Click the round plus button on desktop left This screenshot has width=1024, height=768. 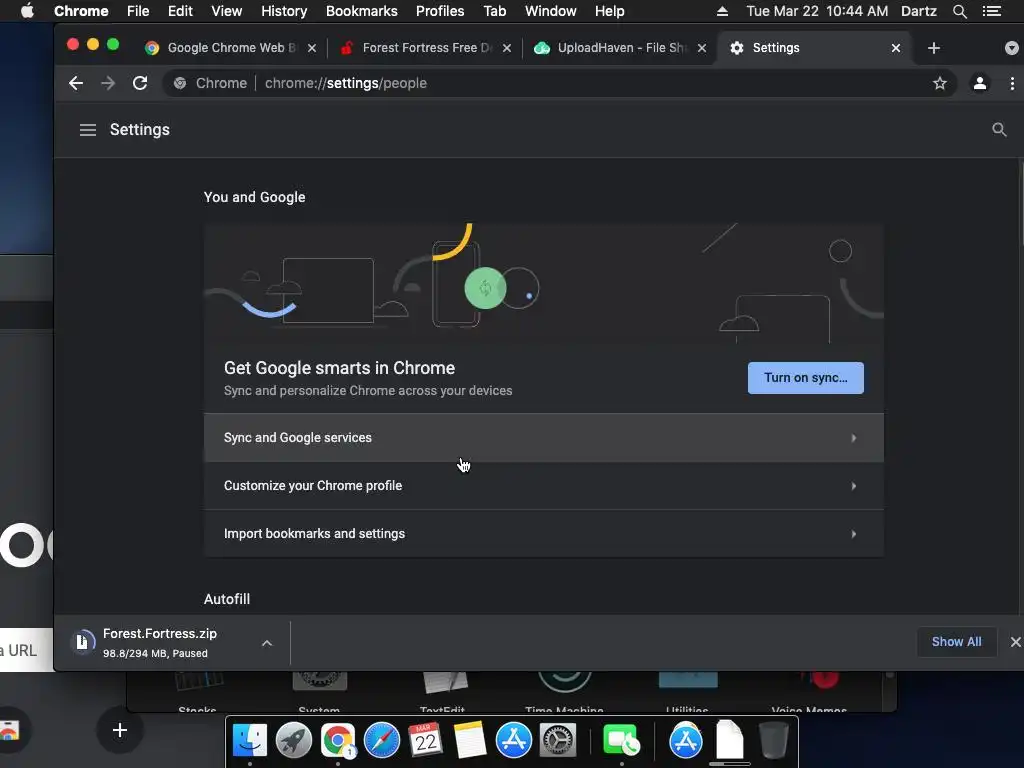click(120, 730)
